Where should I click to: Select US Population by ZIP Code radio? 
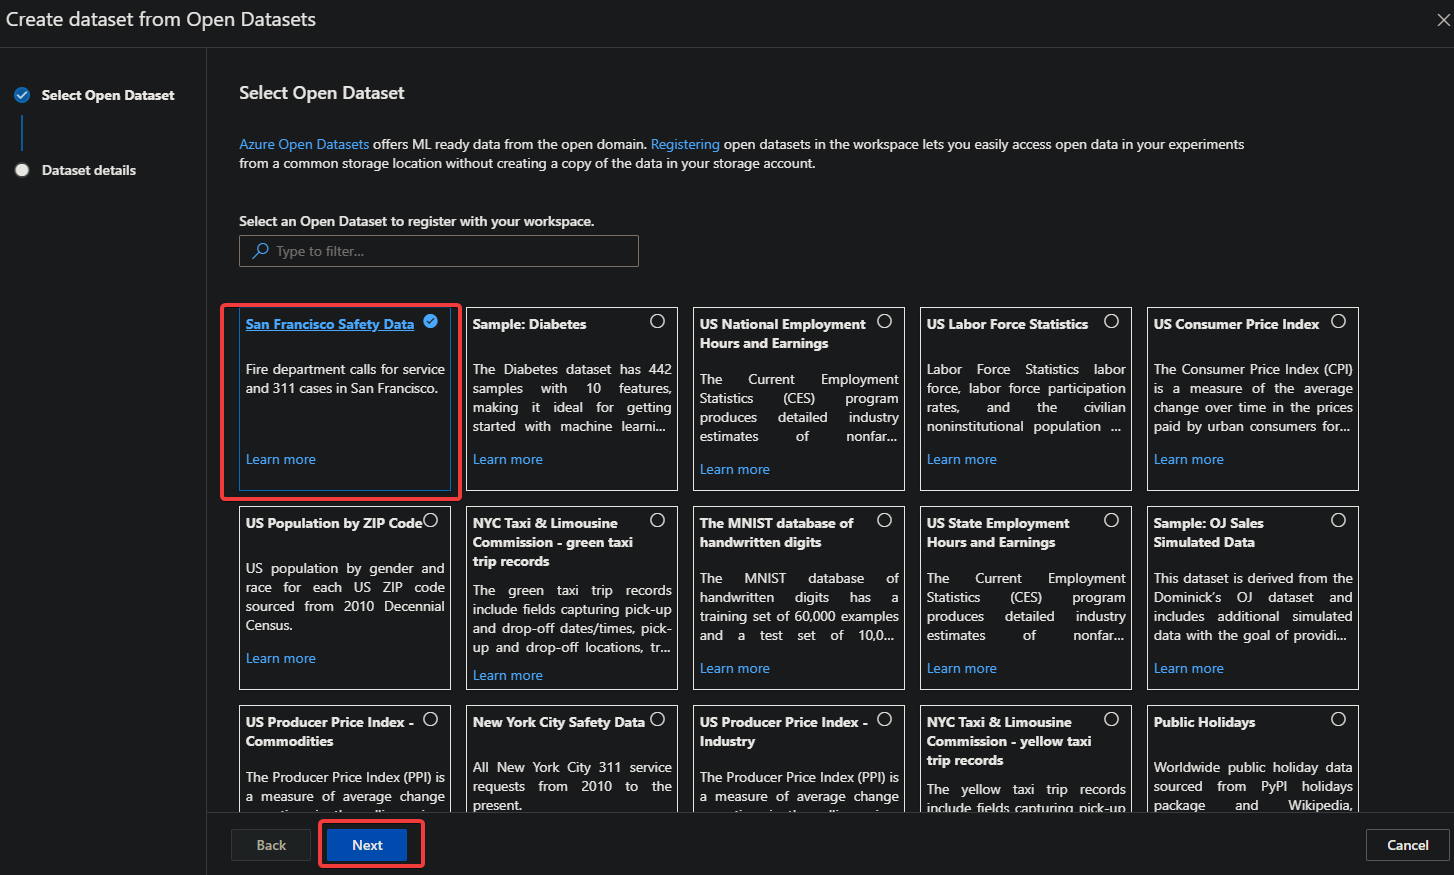431,520
